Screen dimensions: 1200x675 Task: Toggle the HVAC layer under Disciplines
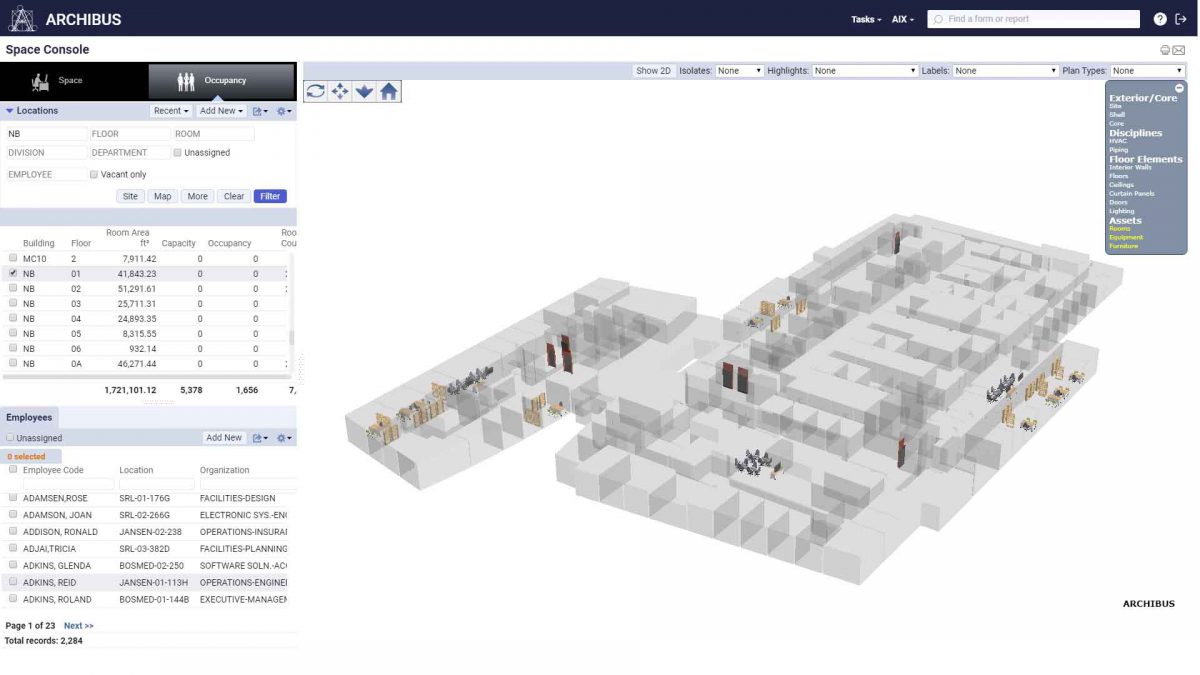[1117, 141]
